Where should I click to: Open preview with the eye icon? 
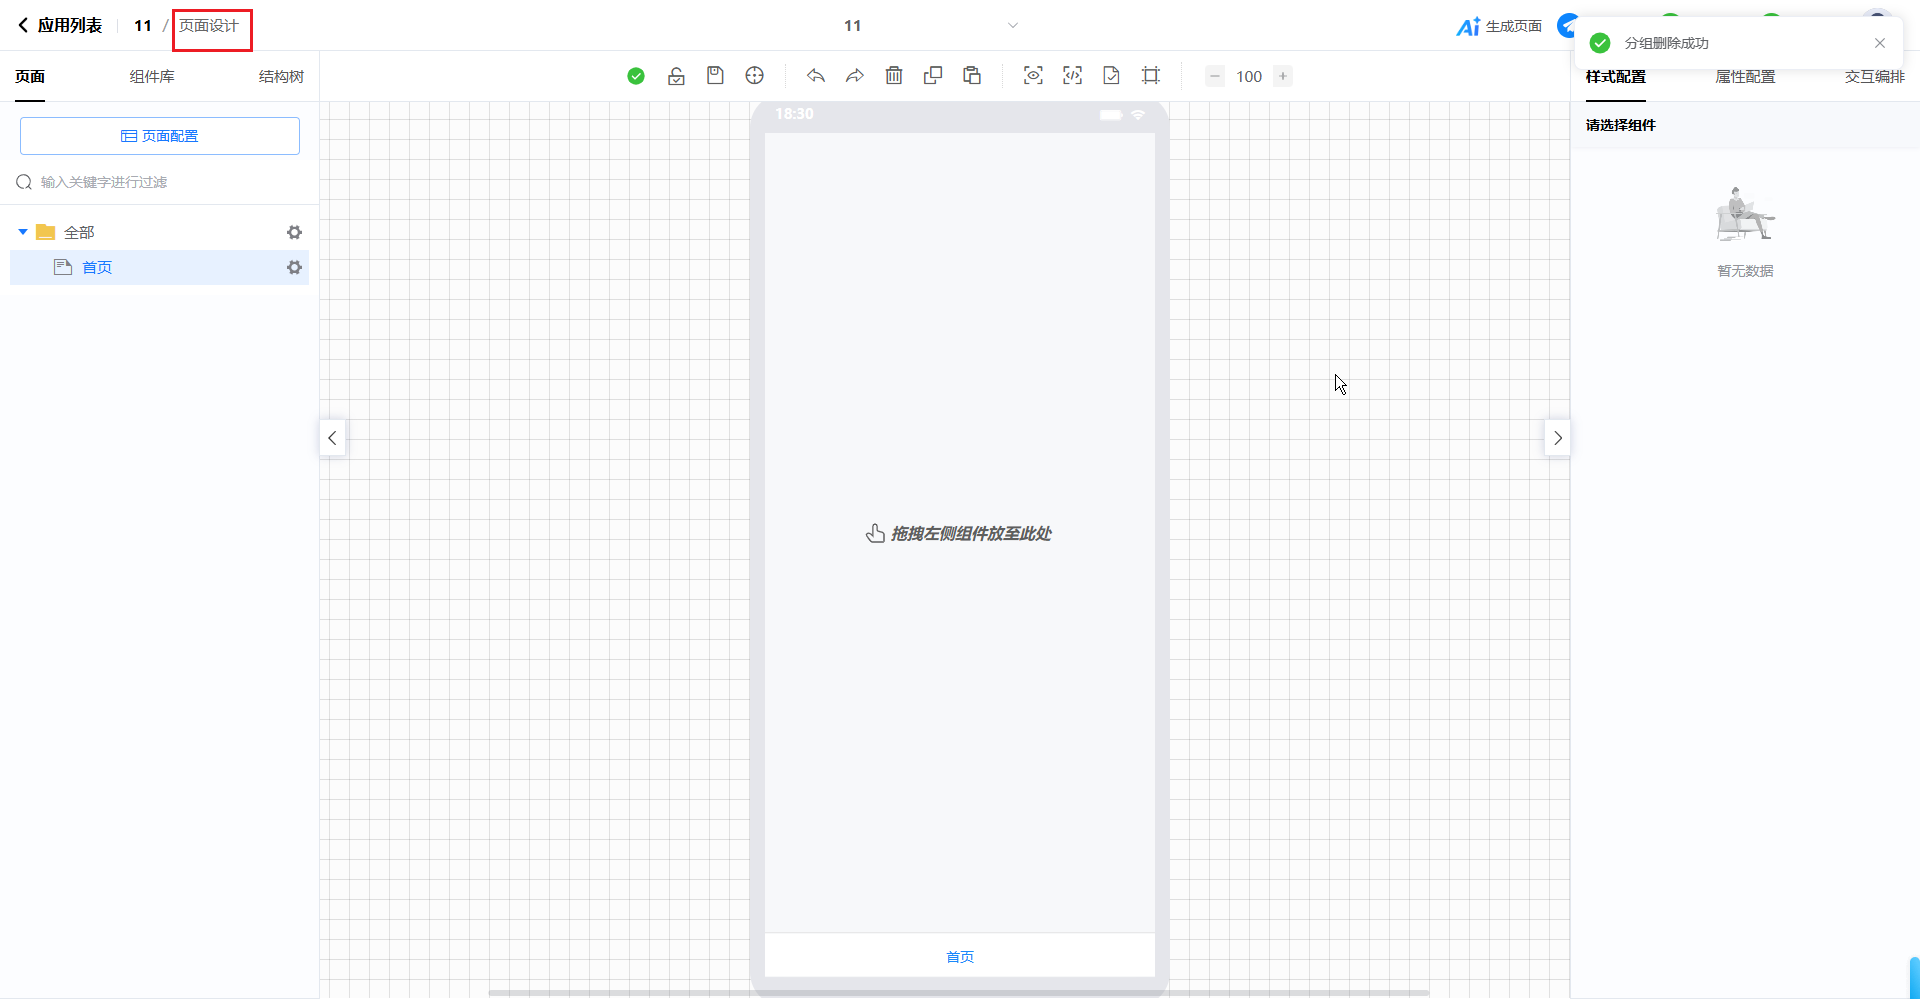pyautogui.click(x=1033, y=76)
